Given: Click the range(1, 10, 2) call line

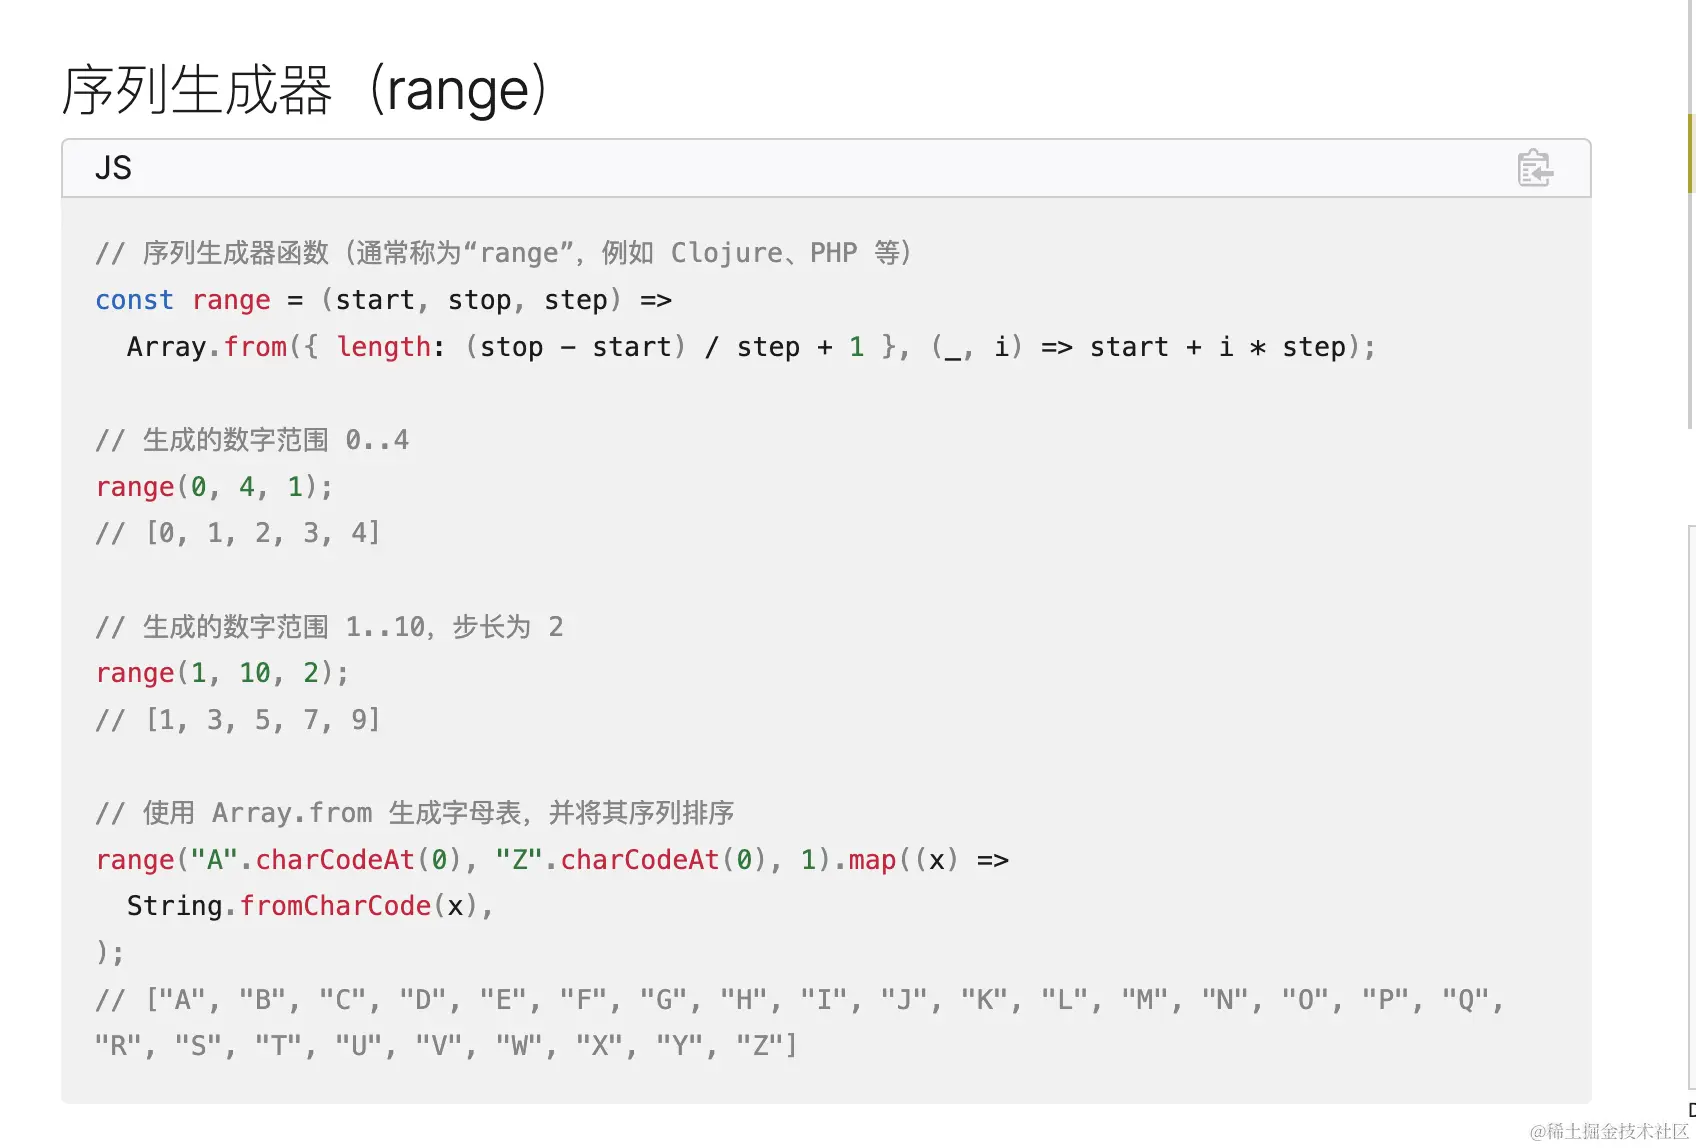Looking at the screenshot, I should (222, 673).
